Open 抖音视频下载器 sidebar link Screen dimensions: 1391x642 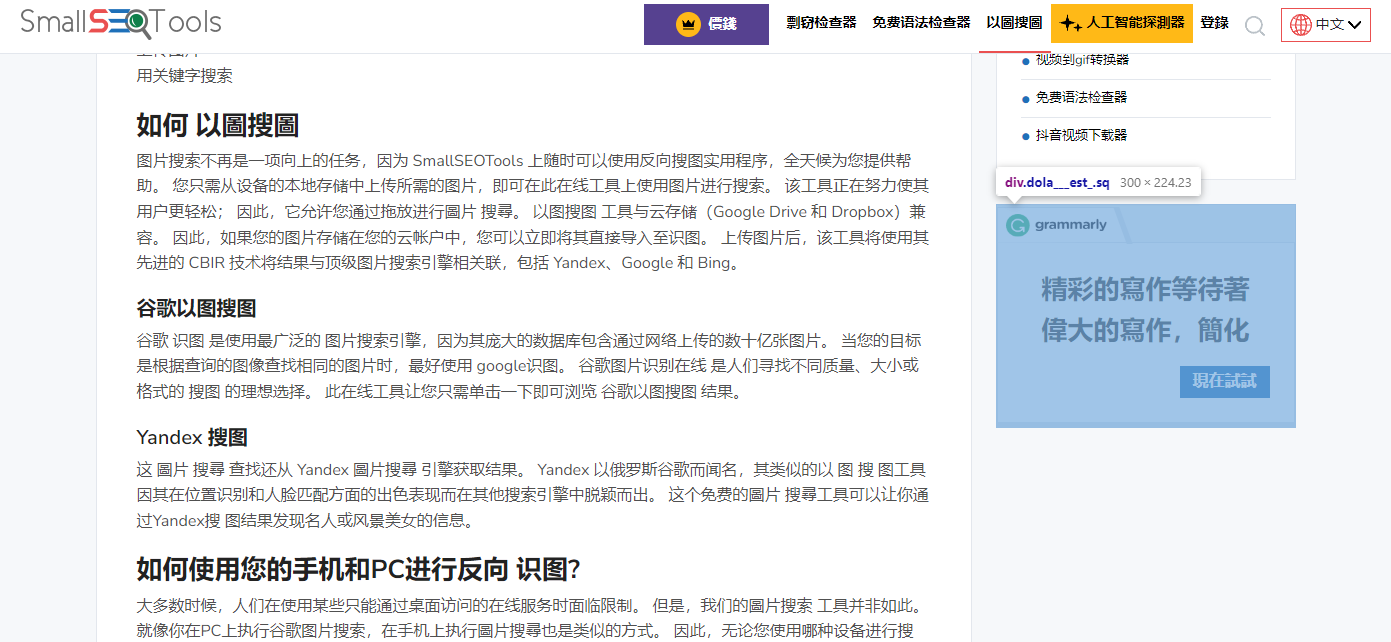point(1081,136)
